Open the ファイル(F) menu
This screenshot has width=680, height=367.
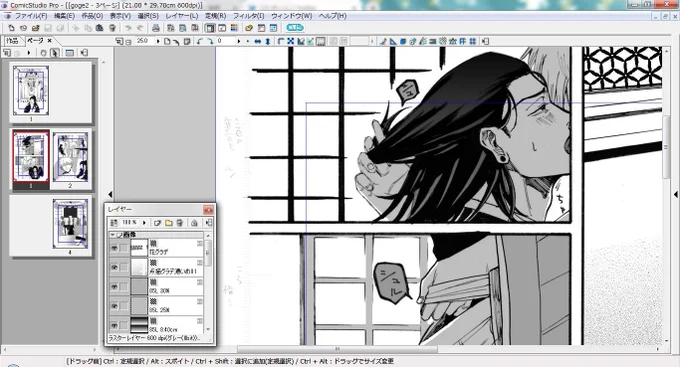31,16
